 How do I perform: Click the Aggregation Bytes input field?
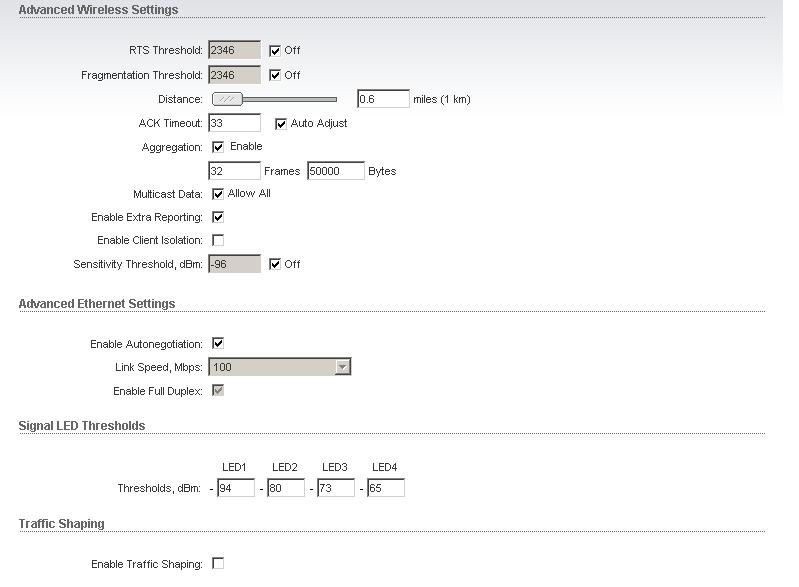tap(335, 171)
